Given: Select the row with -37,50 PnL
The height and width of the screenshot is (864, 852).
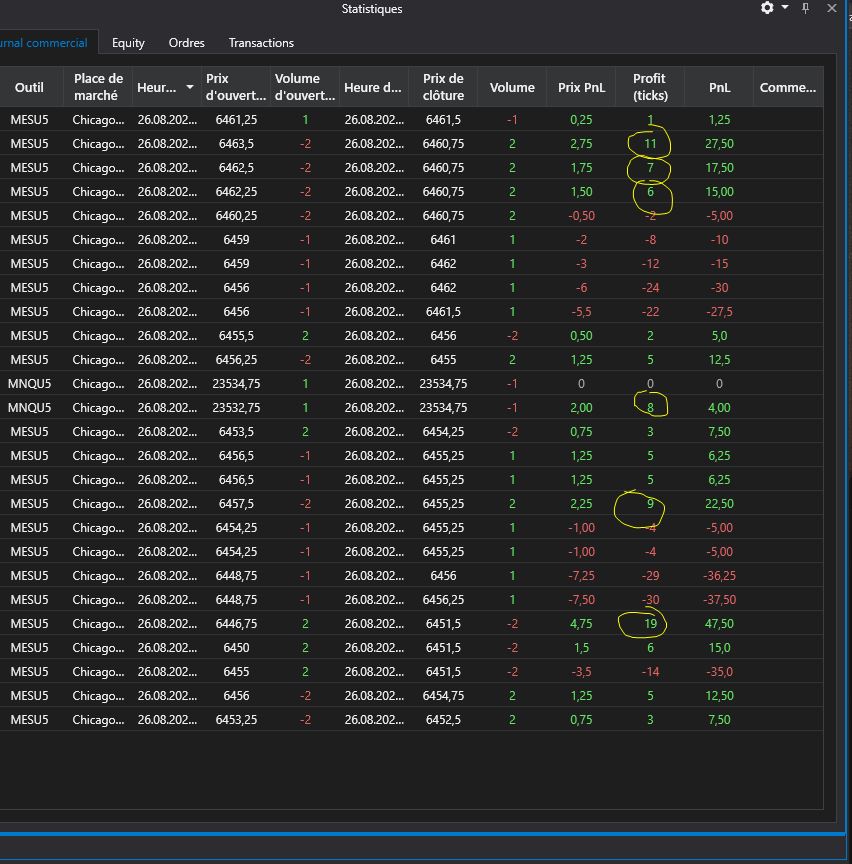Looking at the screenshot, I should 400,600.
